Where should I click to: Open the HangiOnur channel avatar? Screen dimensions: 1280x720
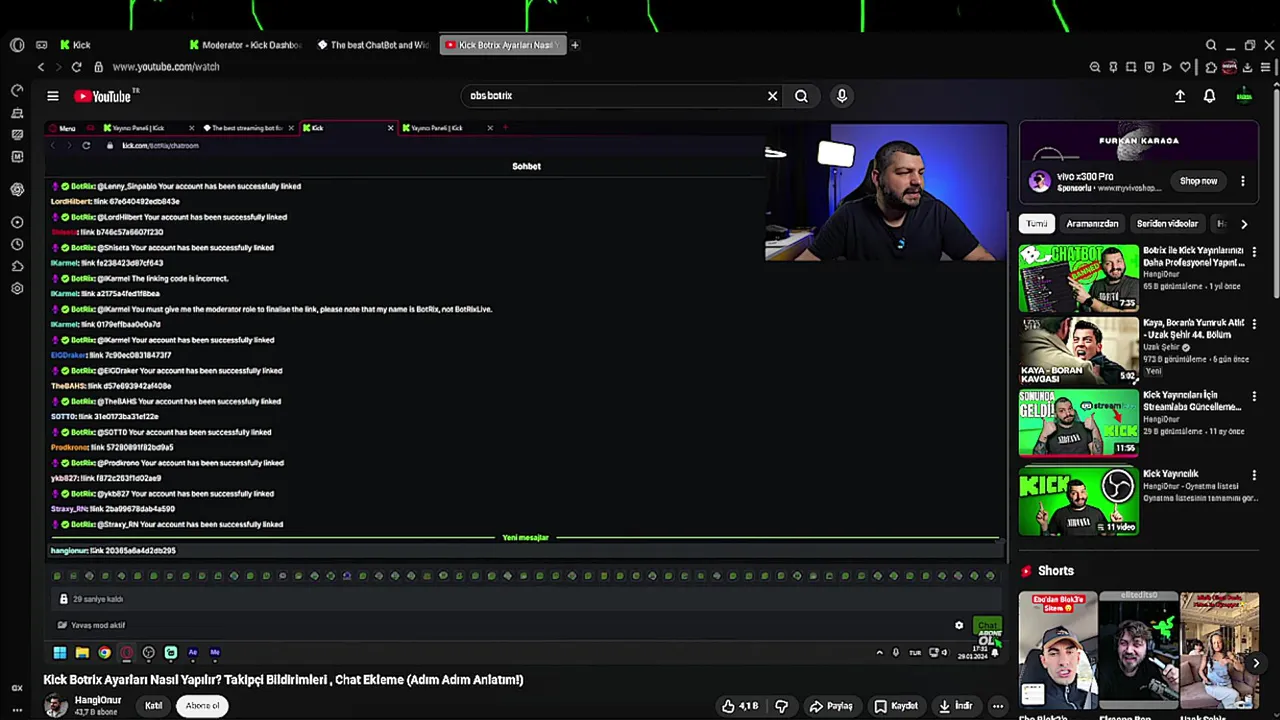pos(56,706)
